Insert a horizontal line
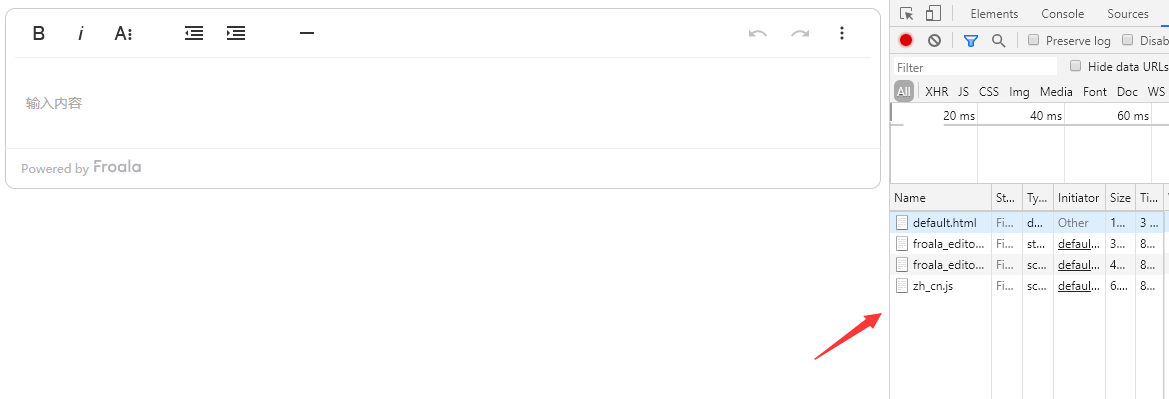 [306, 34]
